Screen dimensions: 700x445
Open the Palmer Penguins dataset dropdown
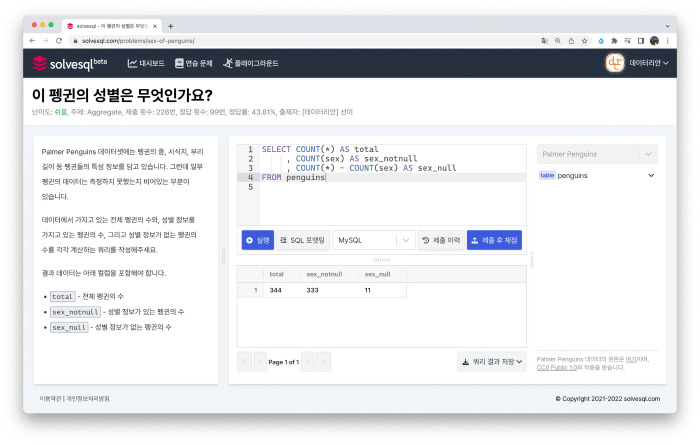coord(597,154)
